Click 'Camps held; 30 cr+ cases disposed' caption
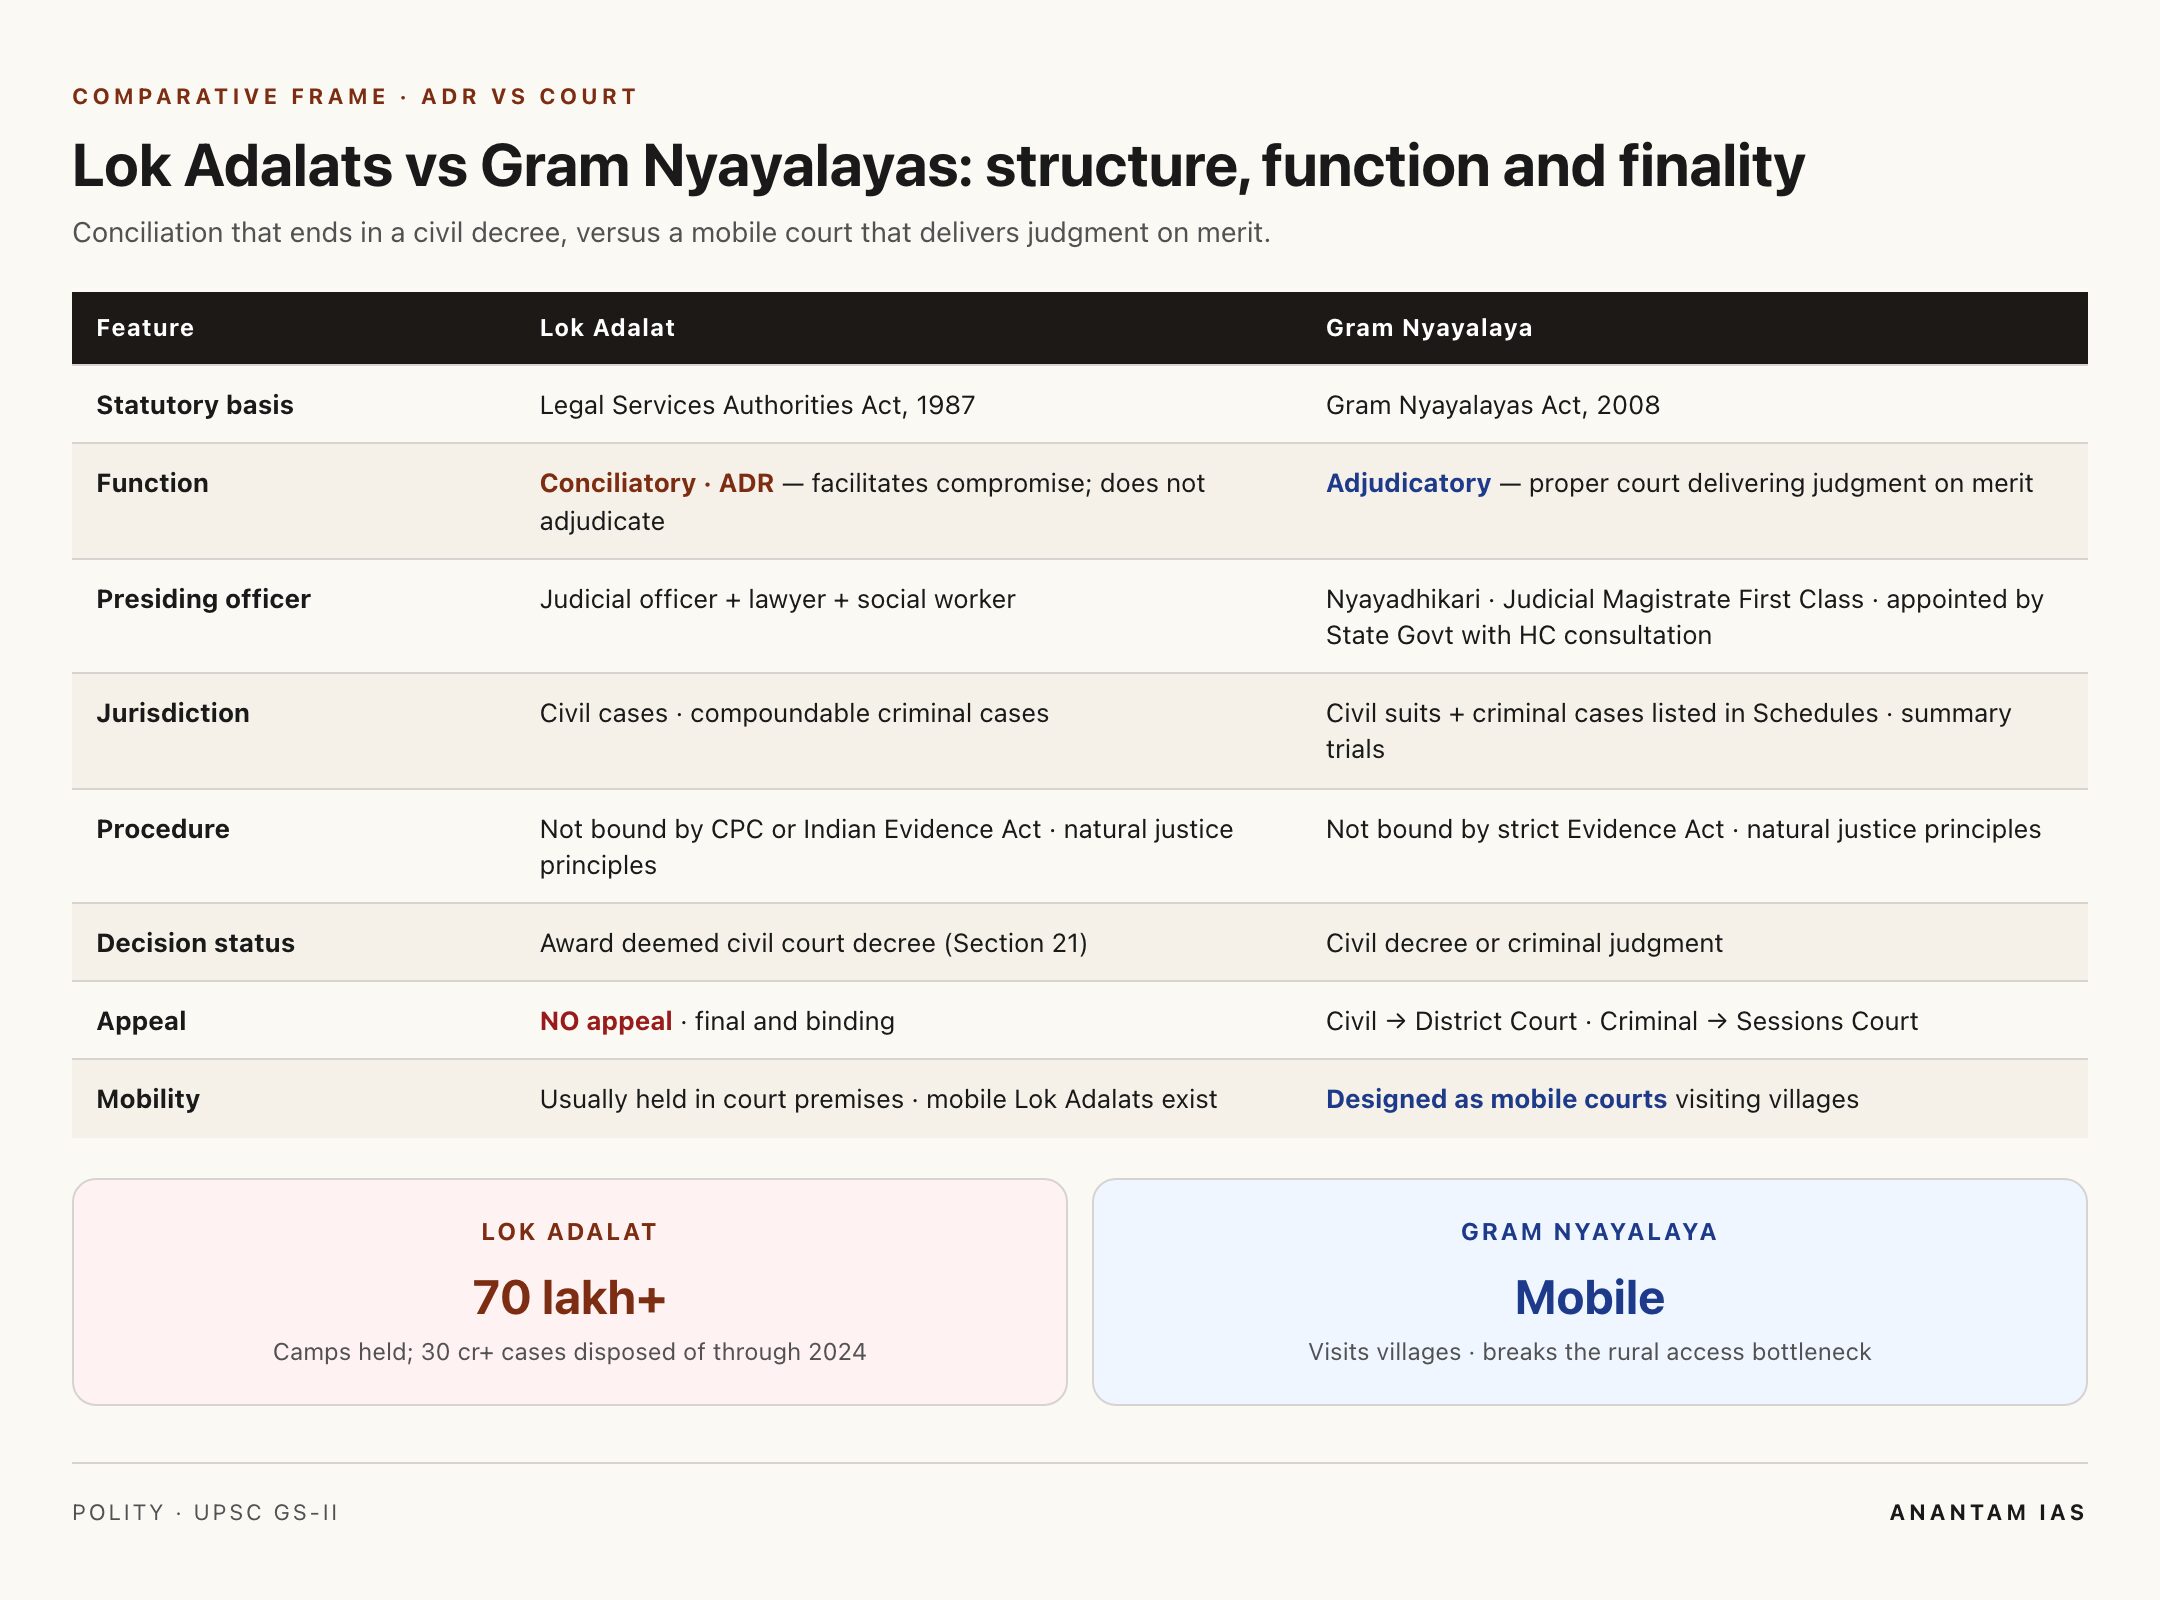2160x1600 pixels. (569, 1352)
